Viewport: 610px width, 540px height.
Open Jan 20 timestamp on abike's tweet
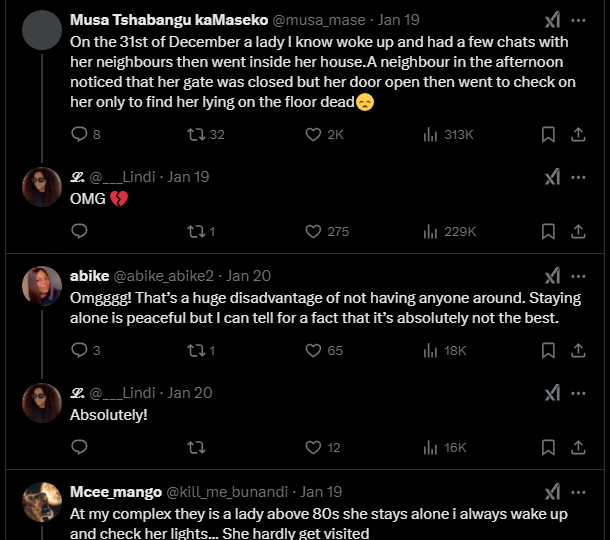point(249,276)
